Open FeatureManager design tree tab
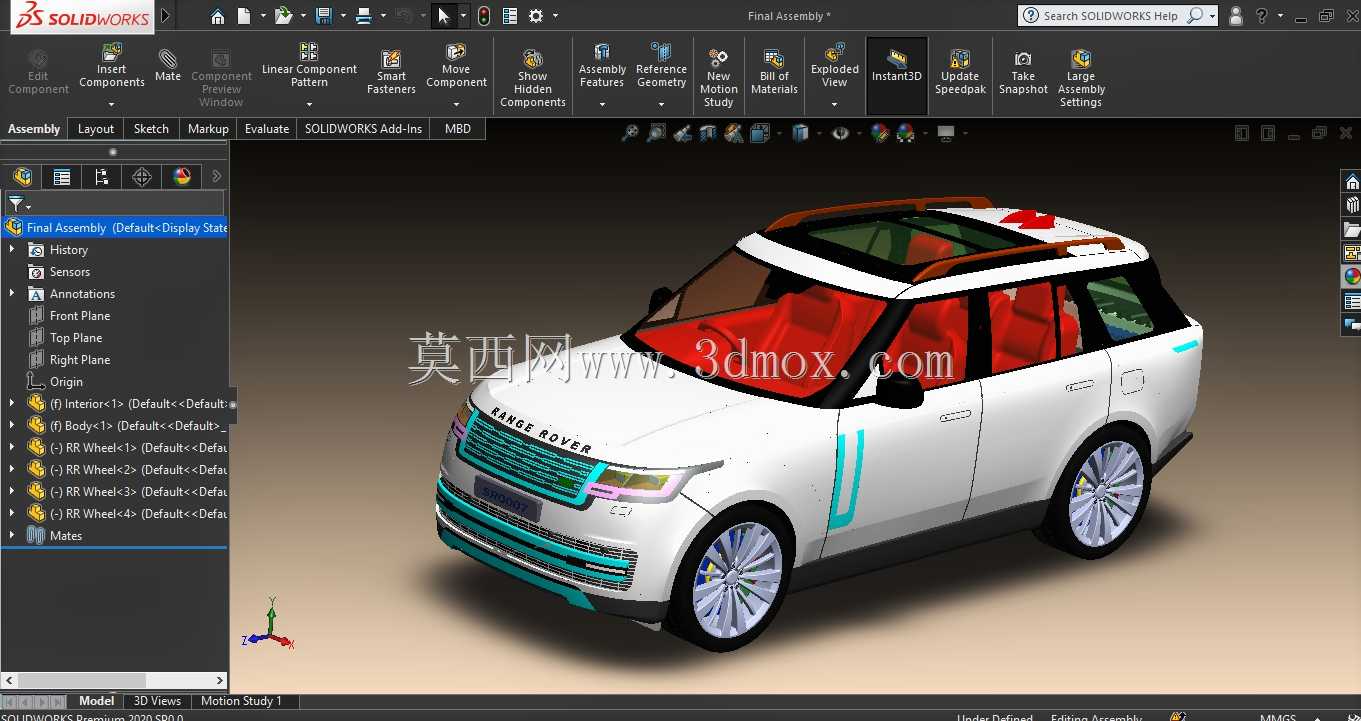Viewport: 1361px width, 721px height. coord(22,177)
